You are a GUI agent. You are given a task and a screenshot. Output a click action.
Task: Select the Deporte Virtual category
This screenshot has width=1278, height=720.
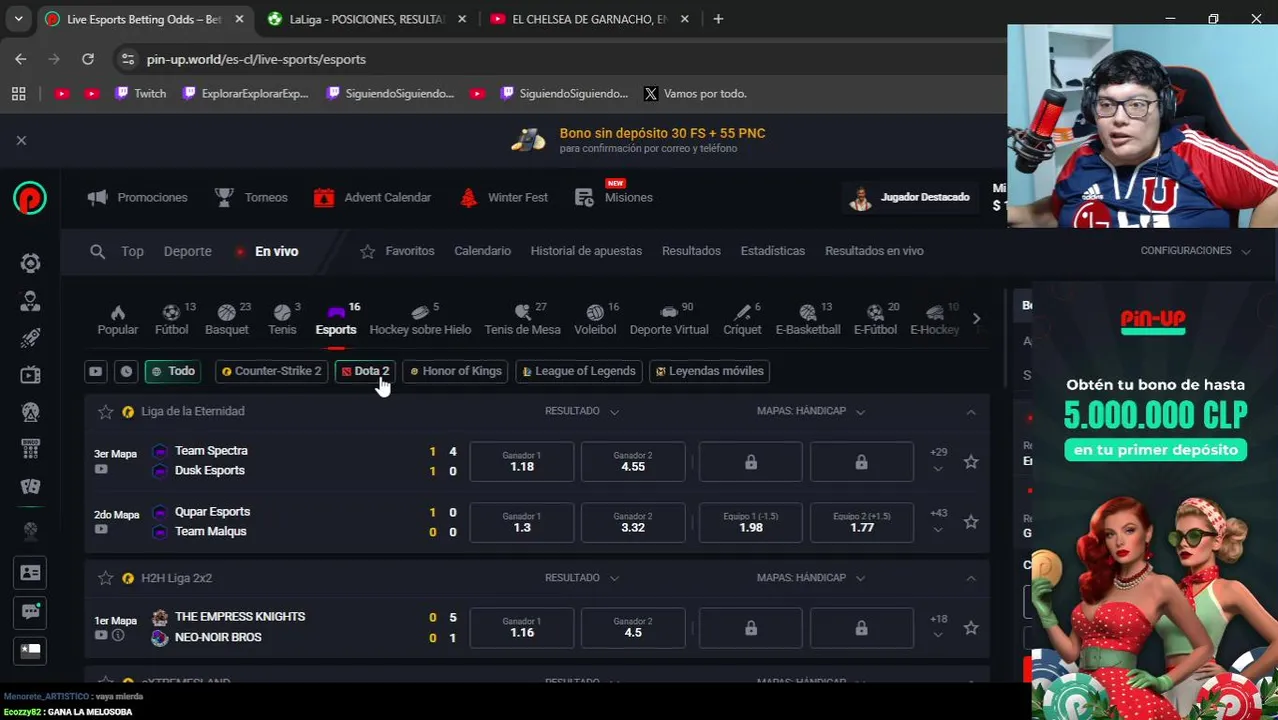(669, 319)
